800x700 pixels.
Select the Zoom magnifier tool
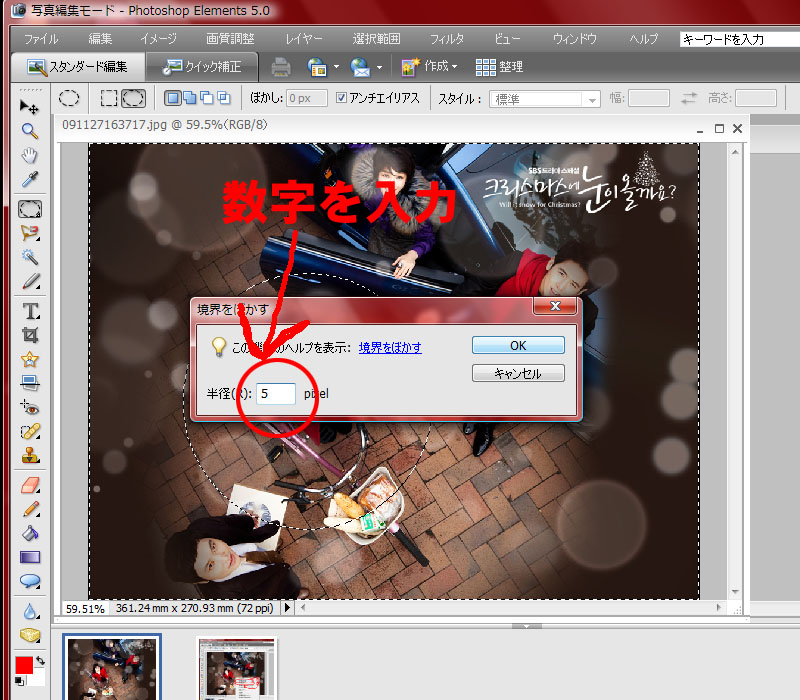pos(30,131)
